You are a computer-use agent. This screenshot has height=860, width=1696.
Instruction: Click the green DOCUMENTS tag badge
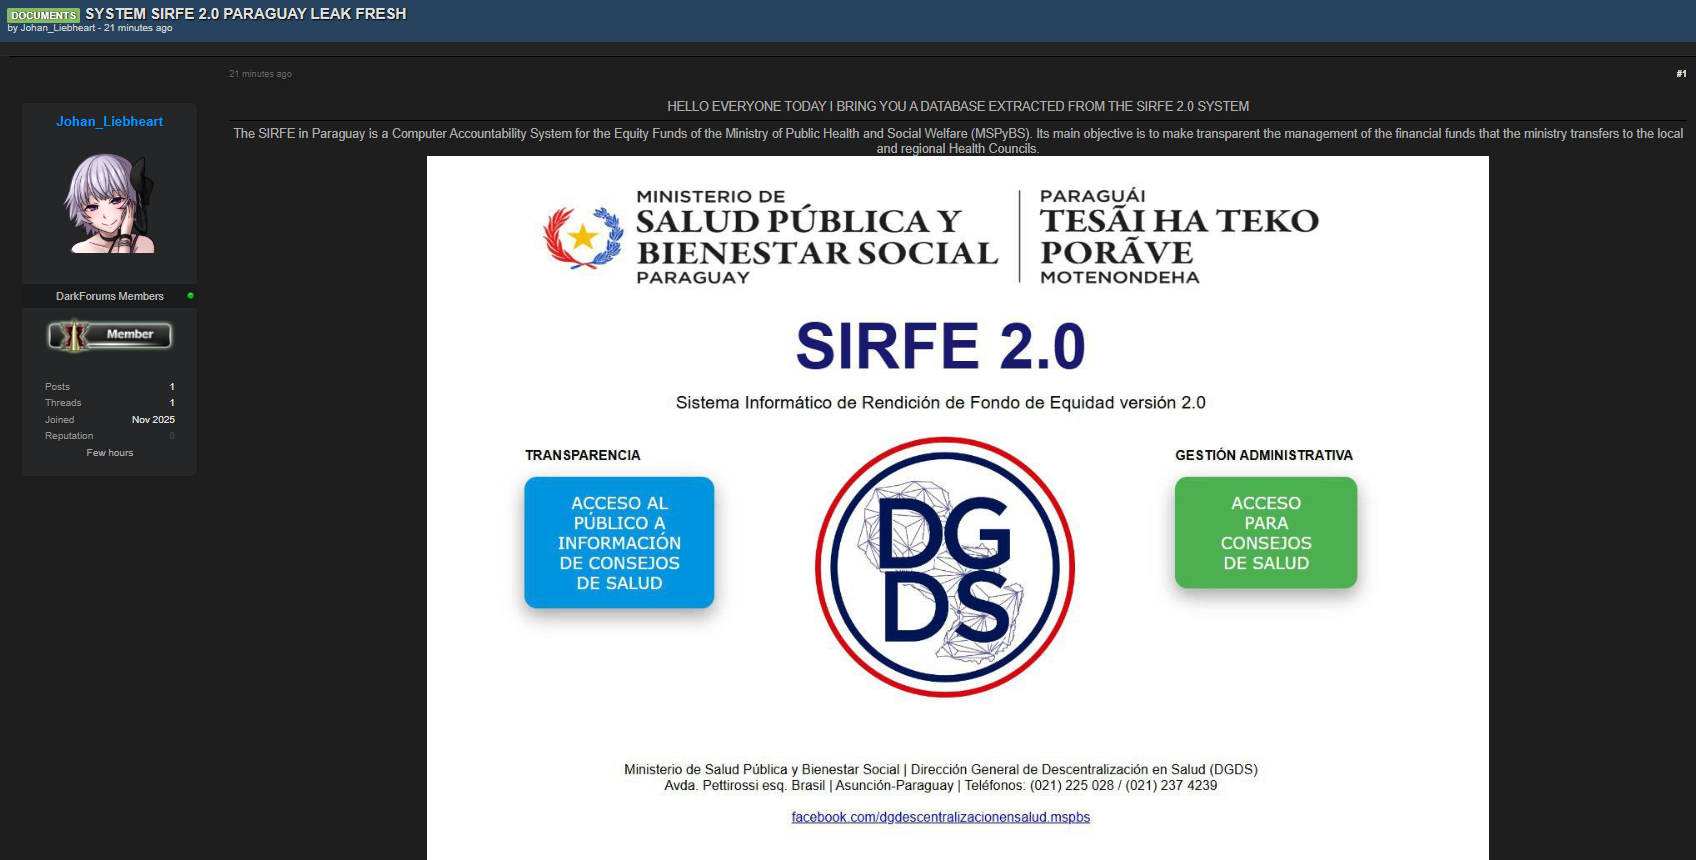43,15
